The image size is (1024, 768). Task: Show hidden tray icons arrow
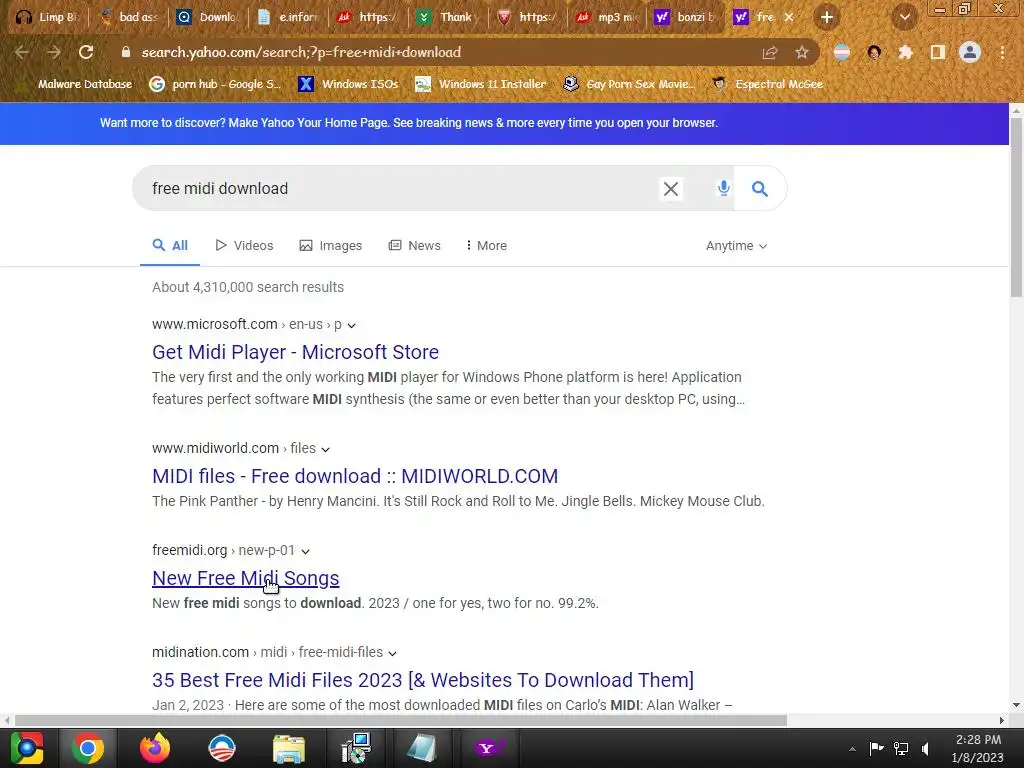(x=852, y=749)
